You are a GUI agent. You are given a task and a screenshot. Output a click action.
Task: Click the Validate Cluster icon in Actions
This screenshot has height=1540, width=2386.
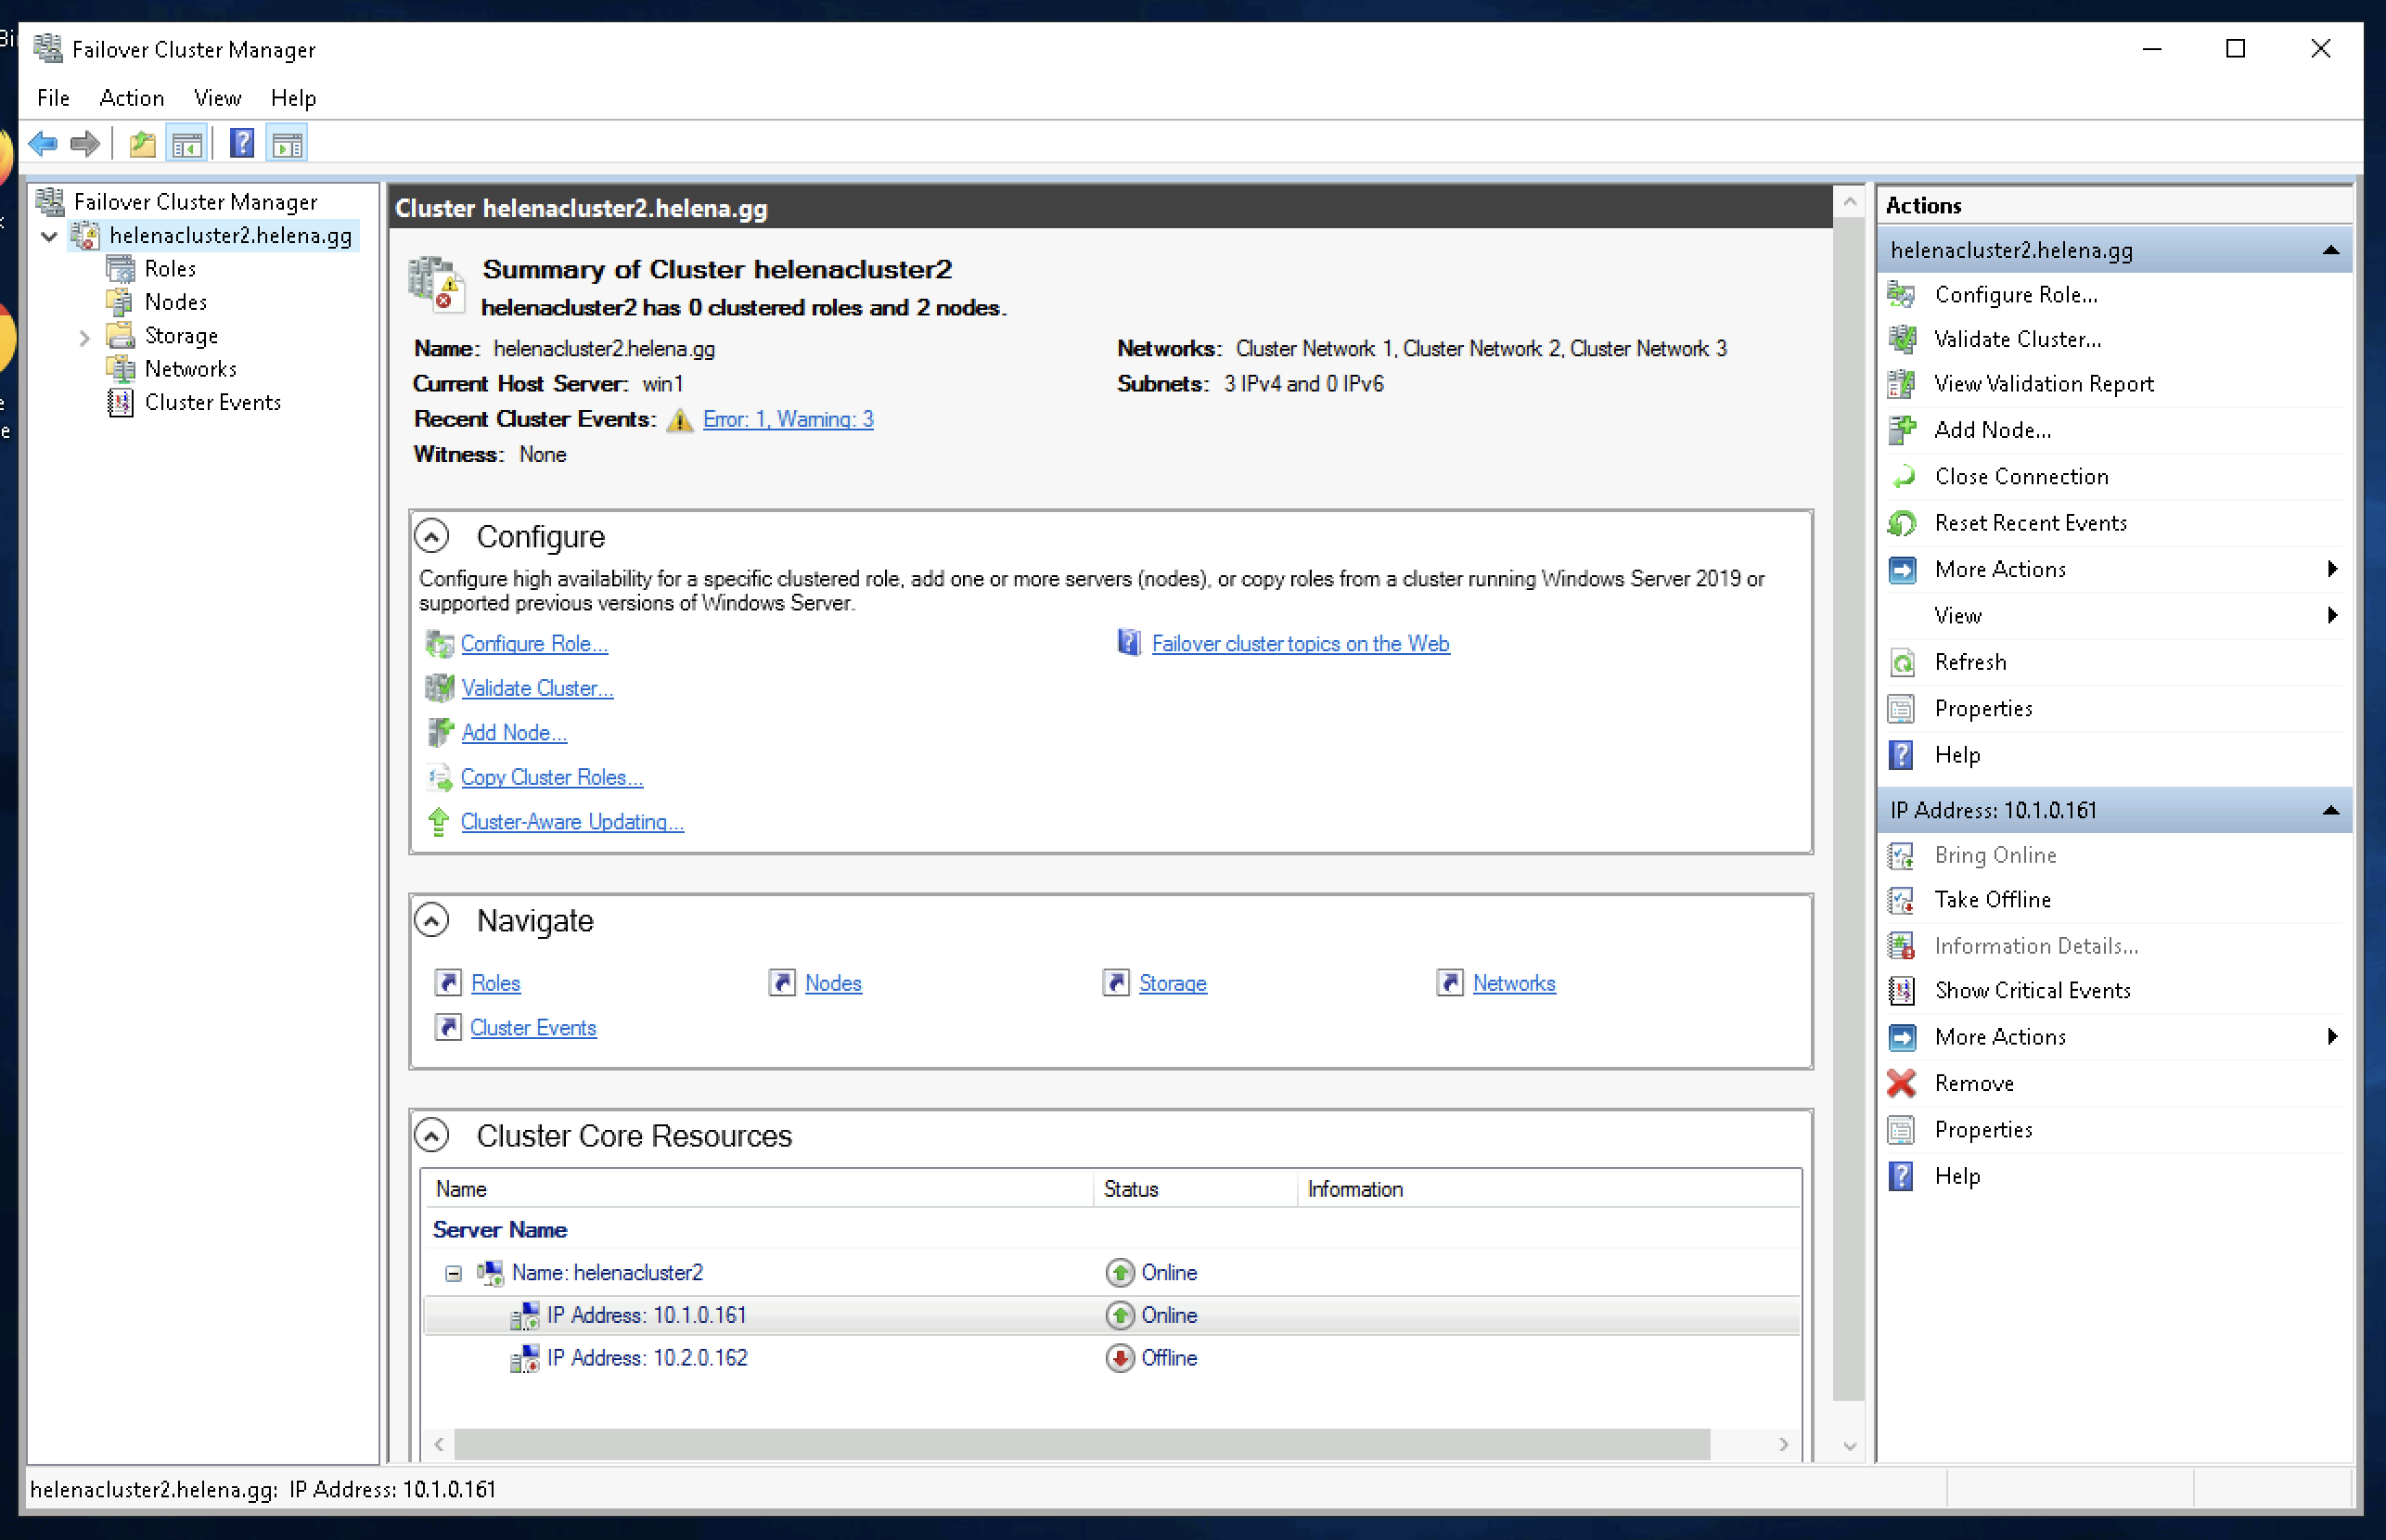click(1901, 339)
